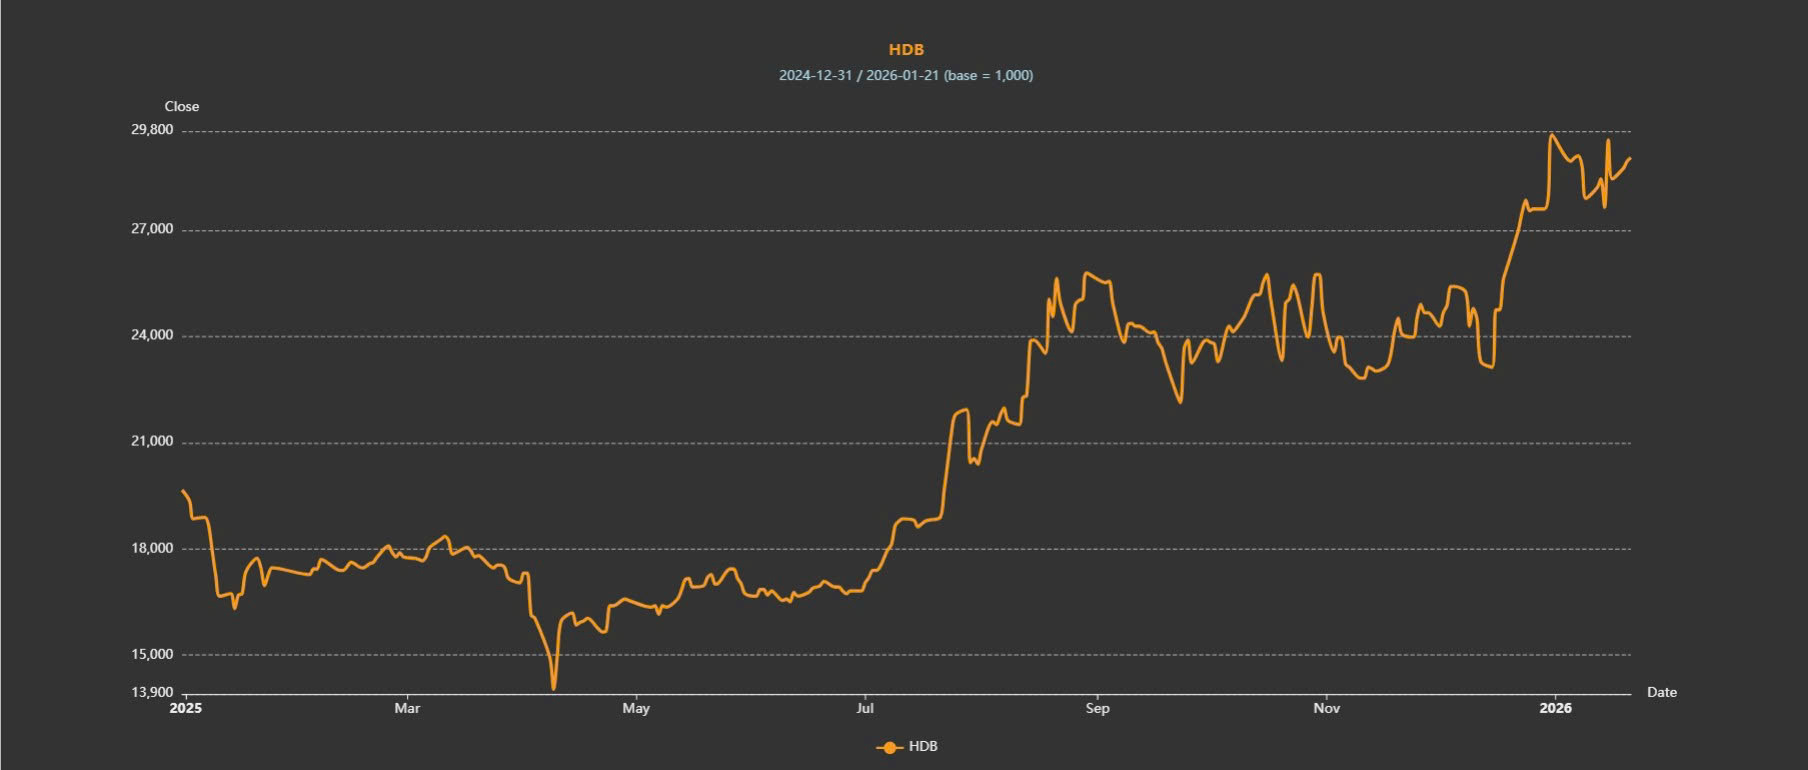The height and width of the screenshot is (770, 1808).
Task: Click the Mar x-axis tick label
Action: point(407,708)
